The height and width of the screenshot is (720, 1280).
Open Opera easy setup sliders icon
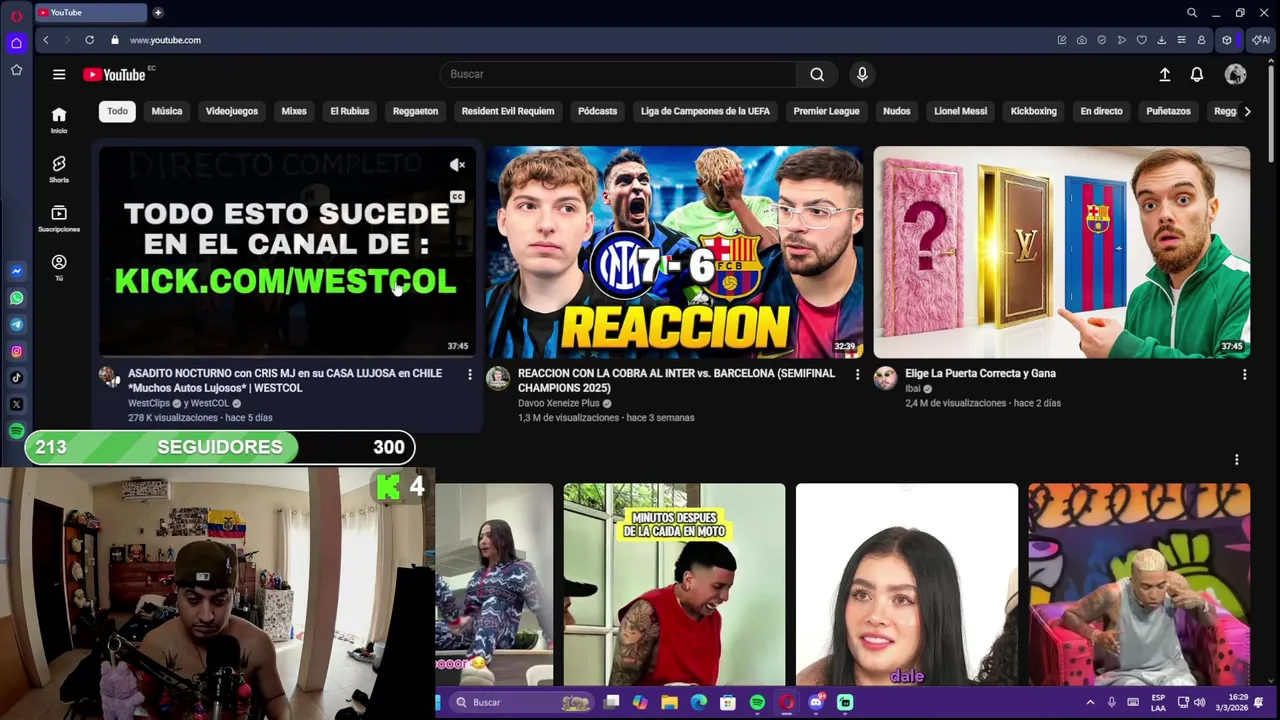(1181, 40)
